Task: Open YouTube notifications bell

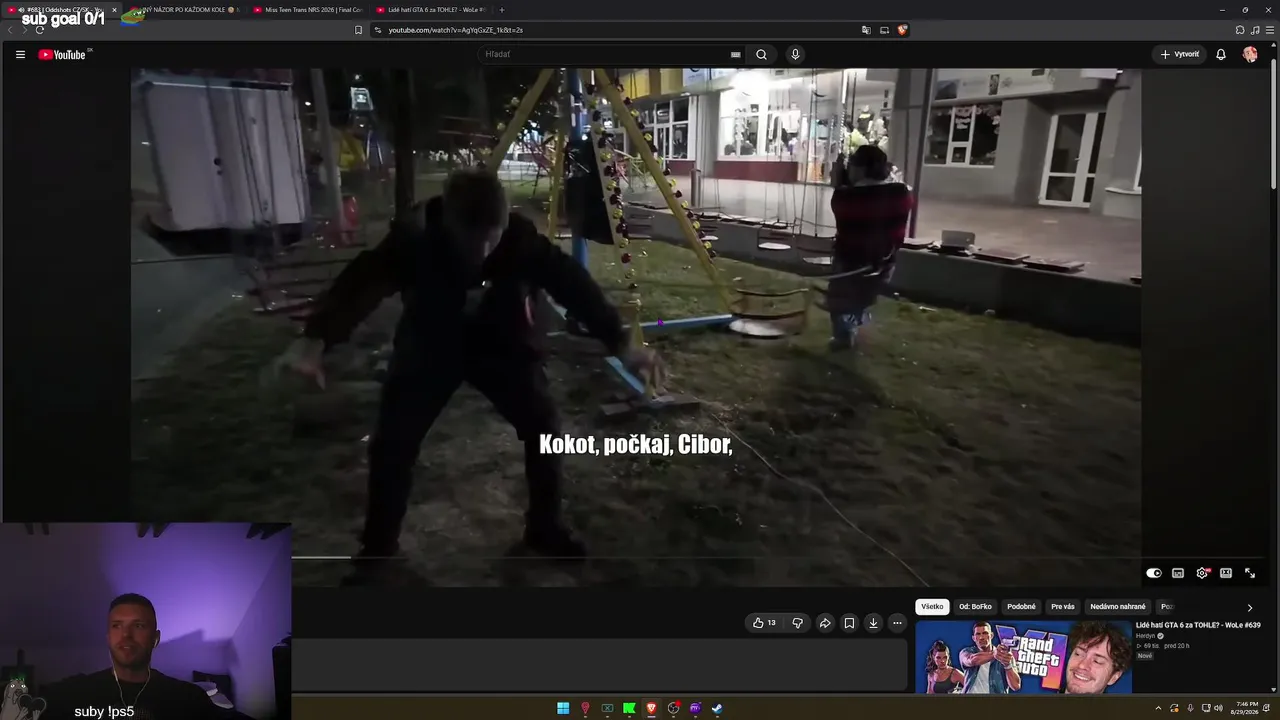Action: (1221, 55)
